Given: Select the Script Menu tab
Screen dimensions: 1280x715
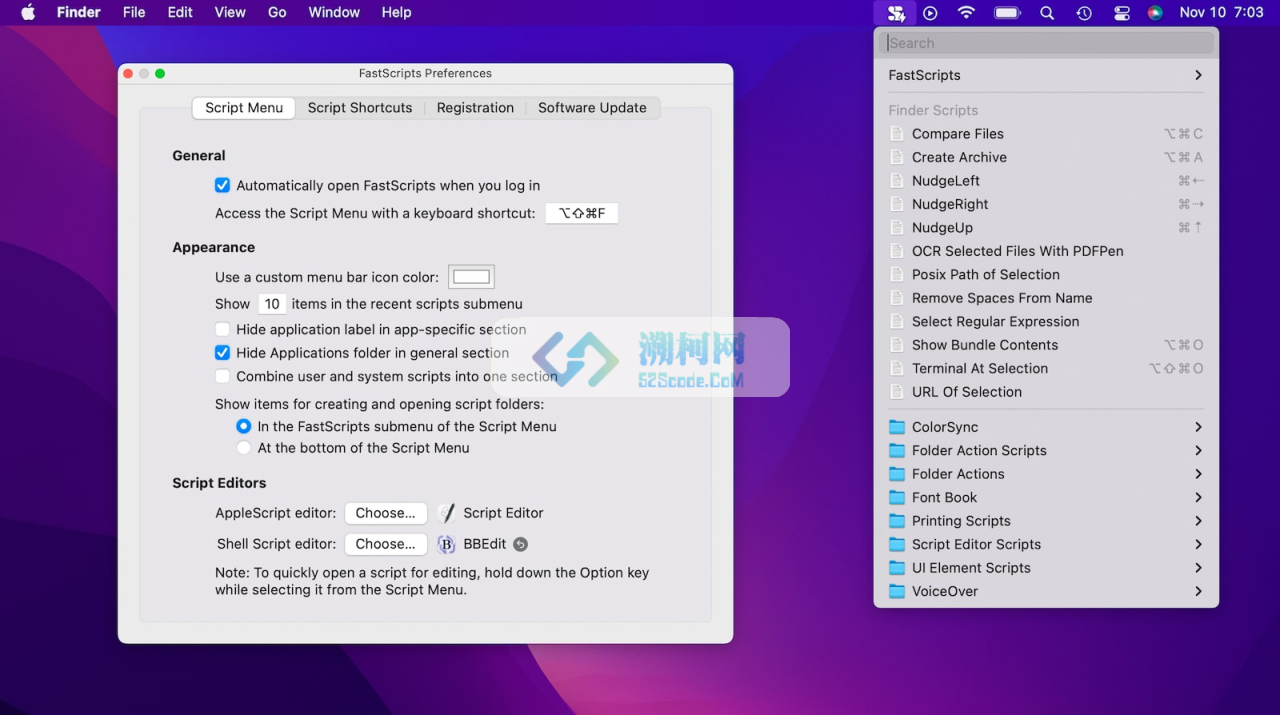Looking at the screenshot, I should click(x=244, y=108).
